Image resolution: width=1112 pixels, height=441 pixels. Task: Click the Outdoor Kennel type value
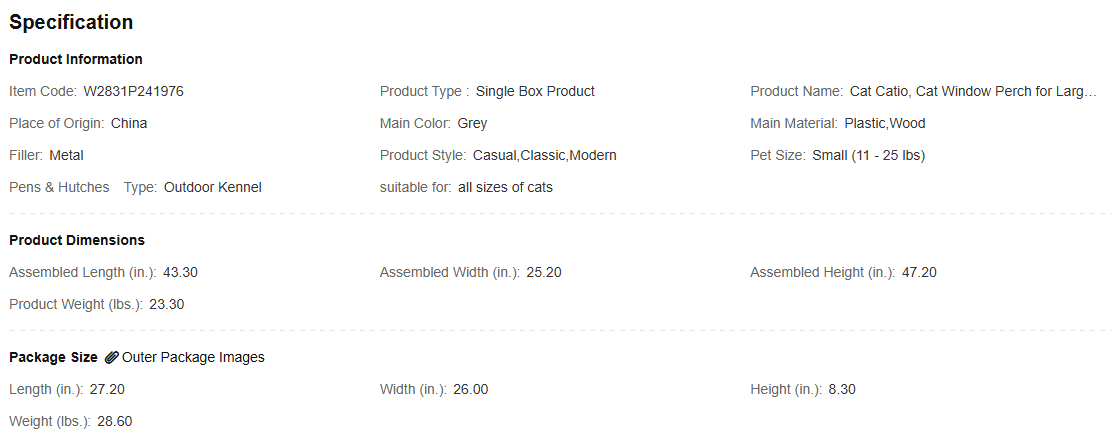tap(213, 187)
